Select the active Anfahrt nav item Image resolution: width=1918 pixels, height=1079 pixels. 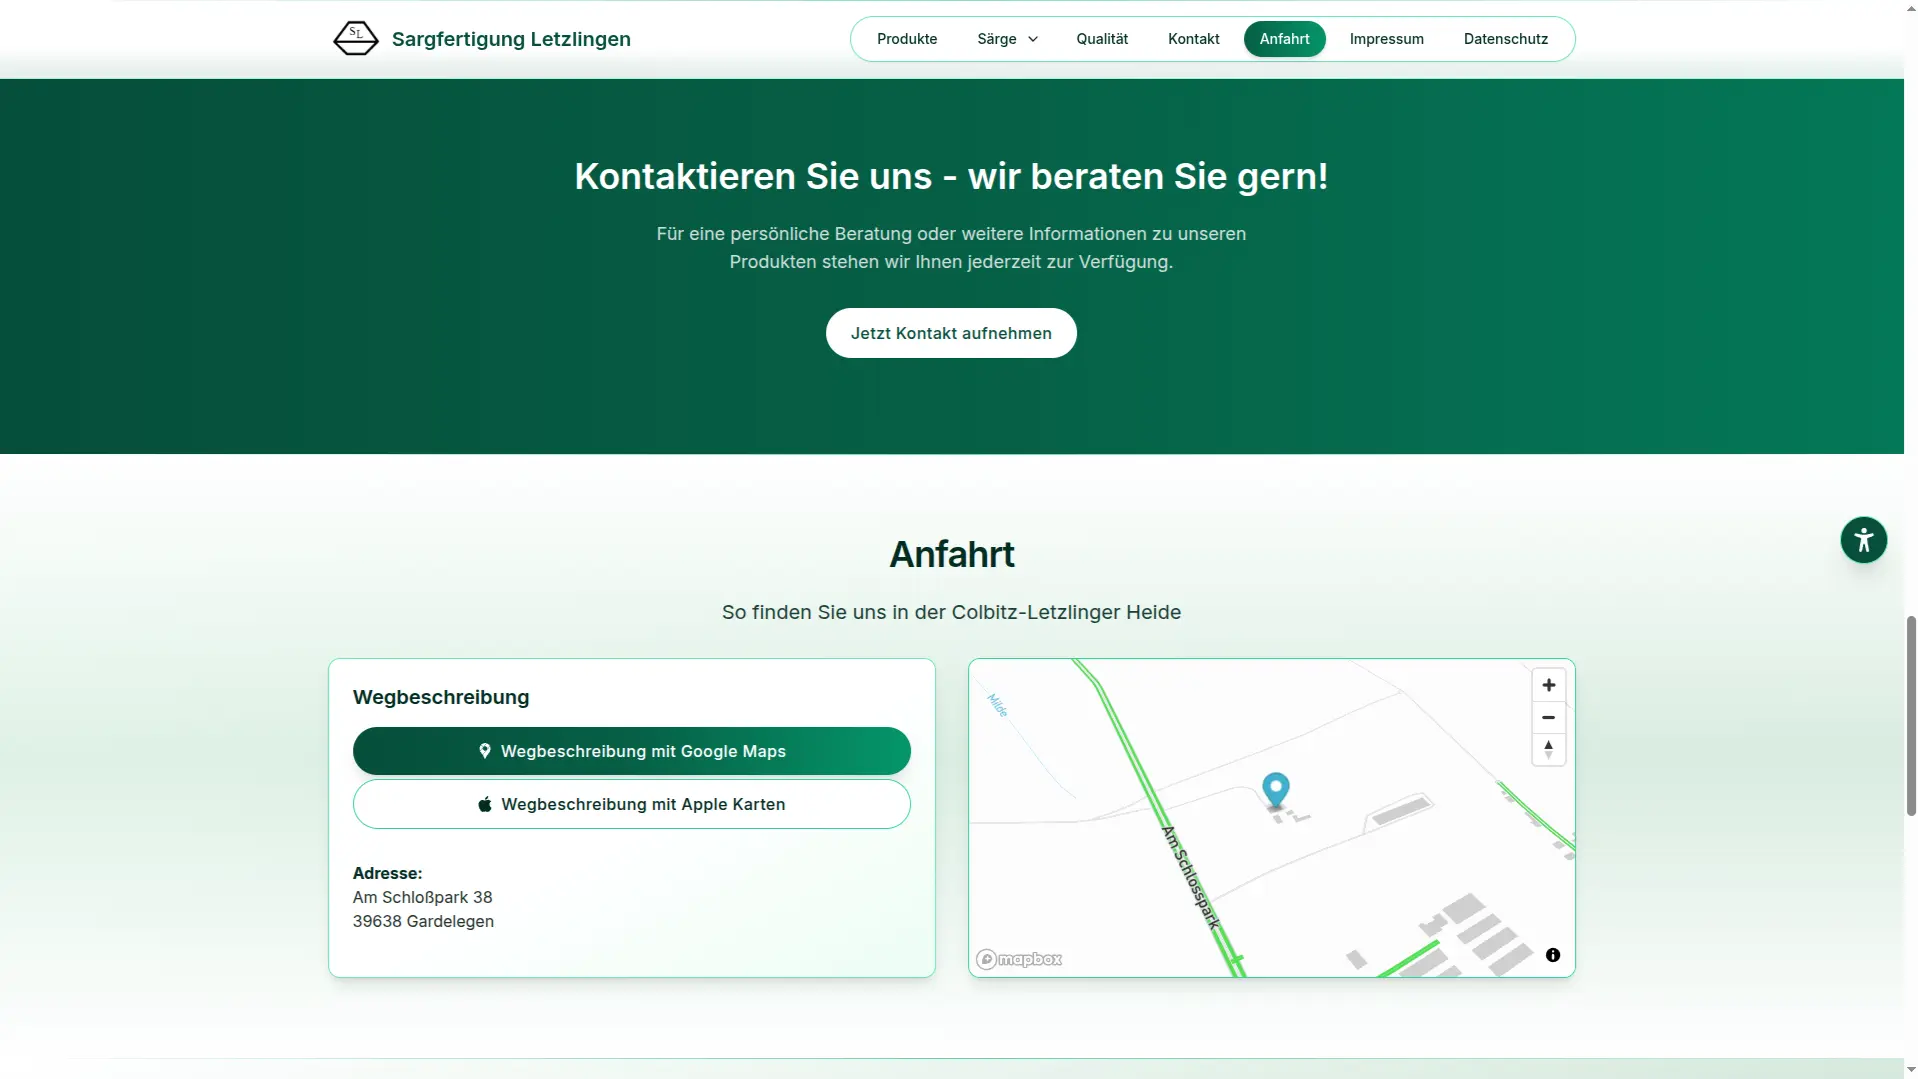click(1284, 39)
